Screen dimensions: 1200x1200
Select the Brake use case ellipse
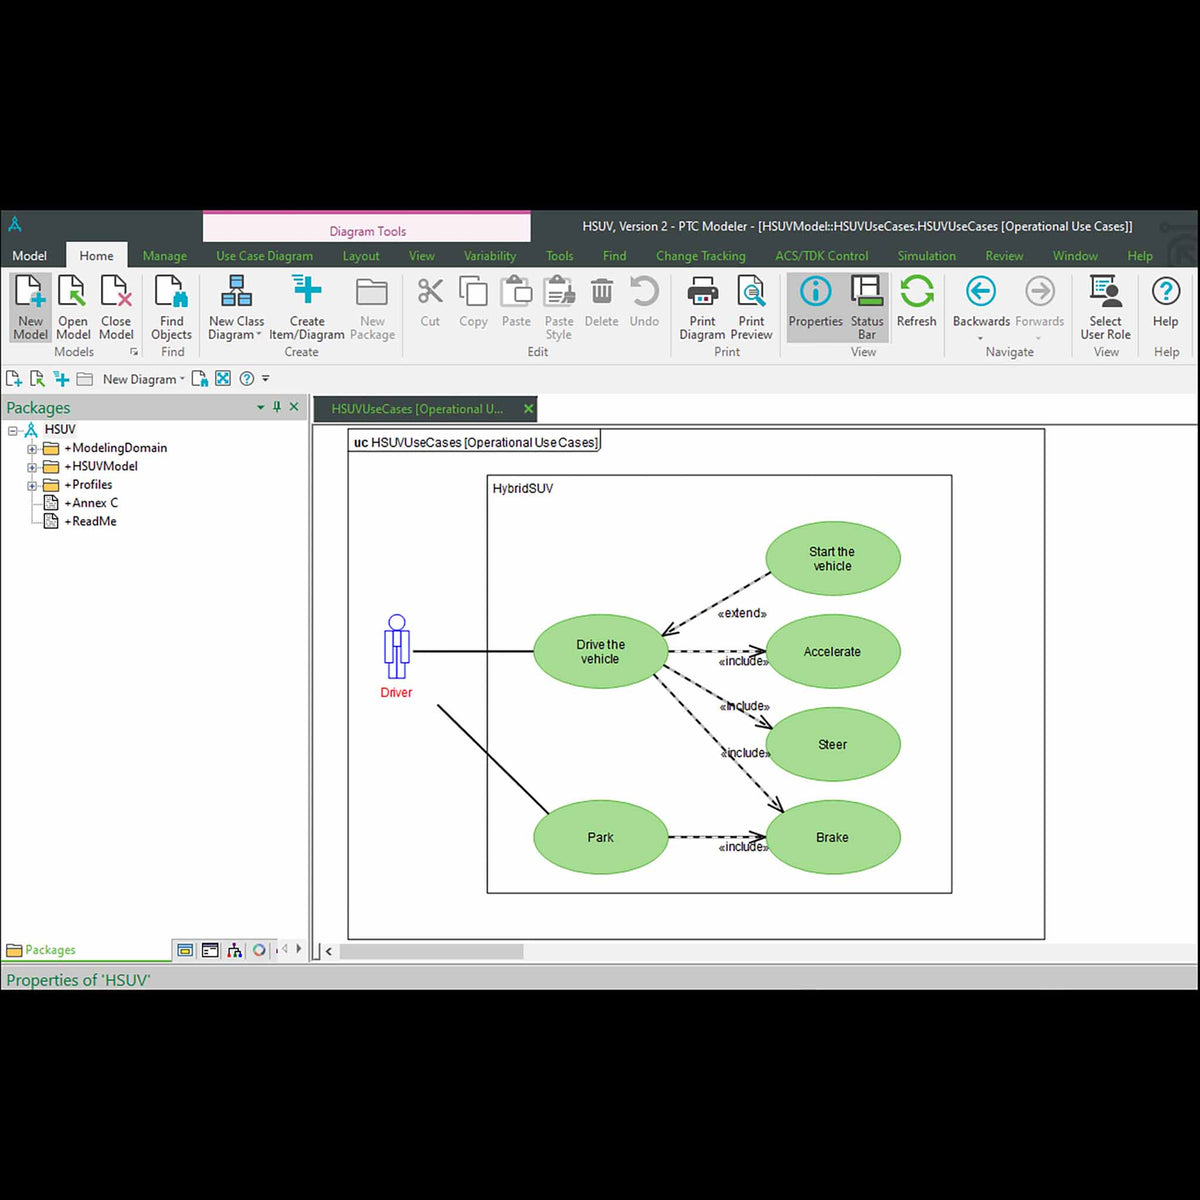point(833,838)
